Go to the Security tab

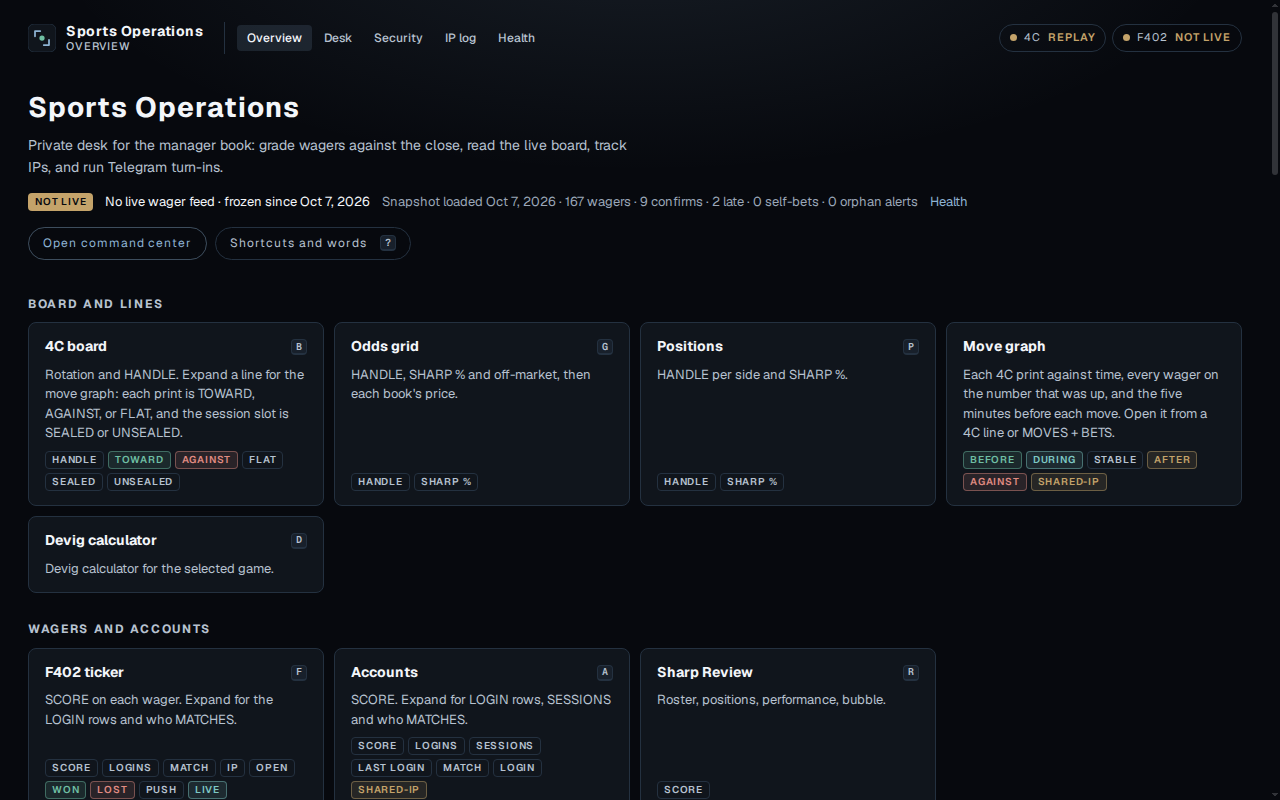click(398, 38)
